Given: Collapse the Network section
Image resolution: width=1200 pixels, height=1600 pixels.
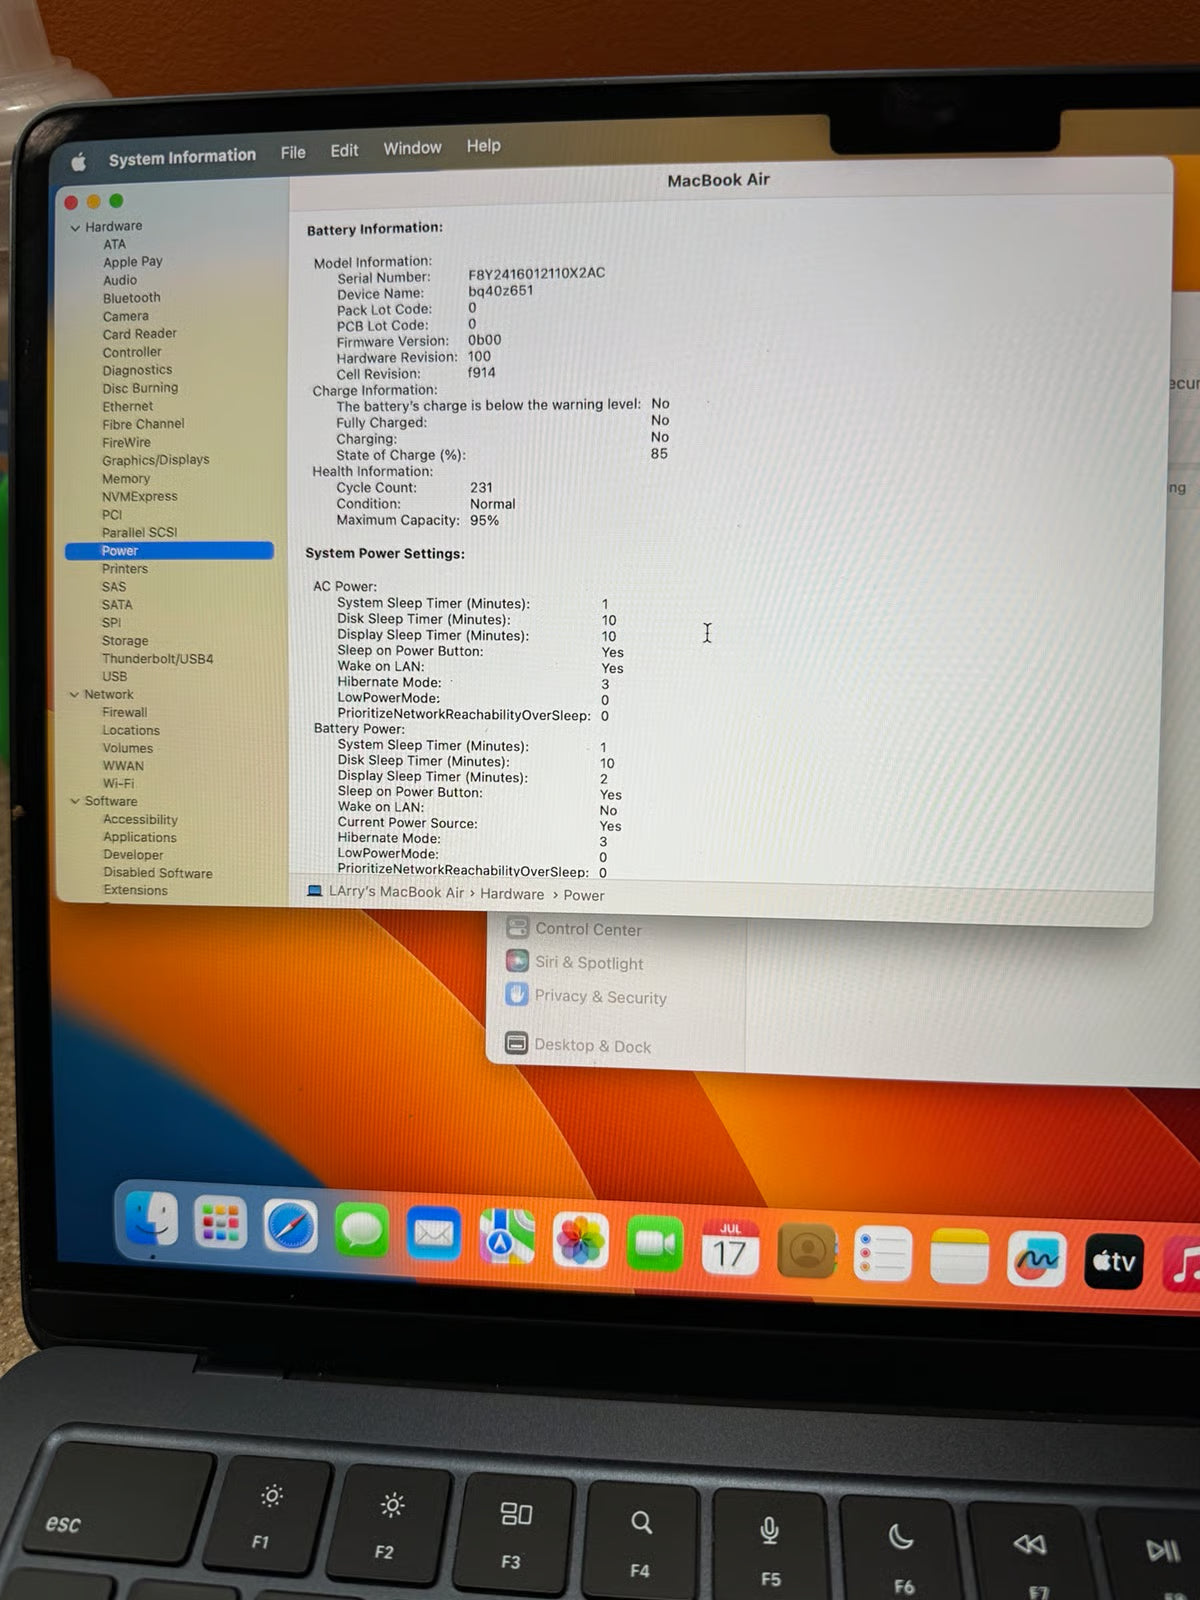Looking at the screenshot, I should point(74,695).
